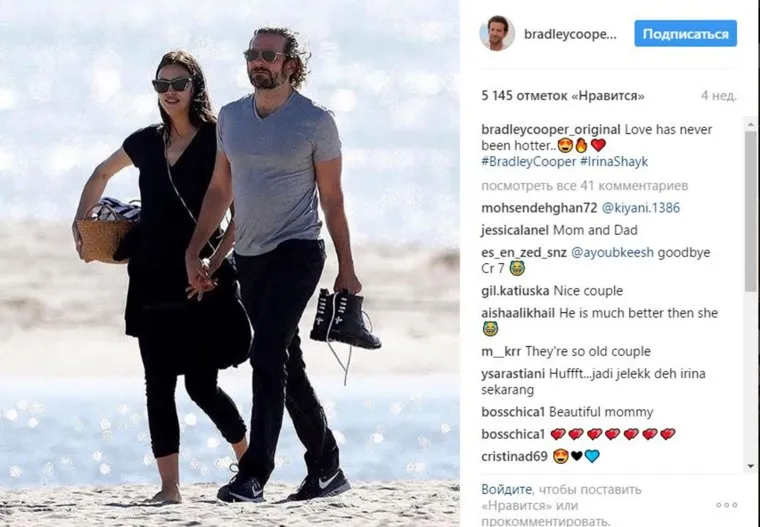Open bradleycooper_original caption username
Screen dimensions: 760x527
(551, 129)
